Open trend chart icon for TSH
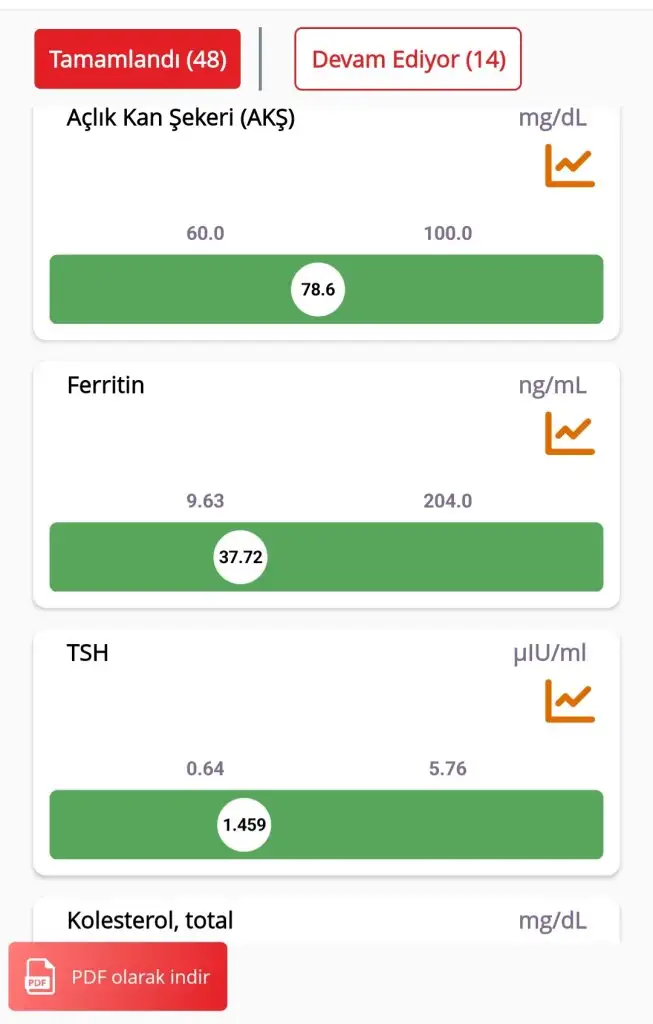Image resolution: width=653 pixels, height=1024 pixels. (x=569, y=701)
